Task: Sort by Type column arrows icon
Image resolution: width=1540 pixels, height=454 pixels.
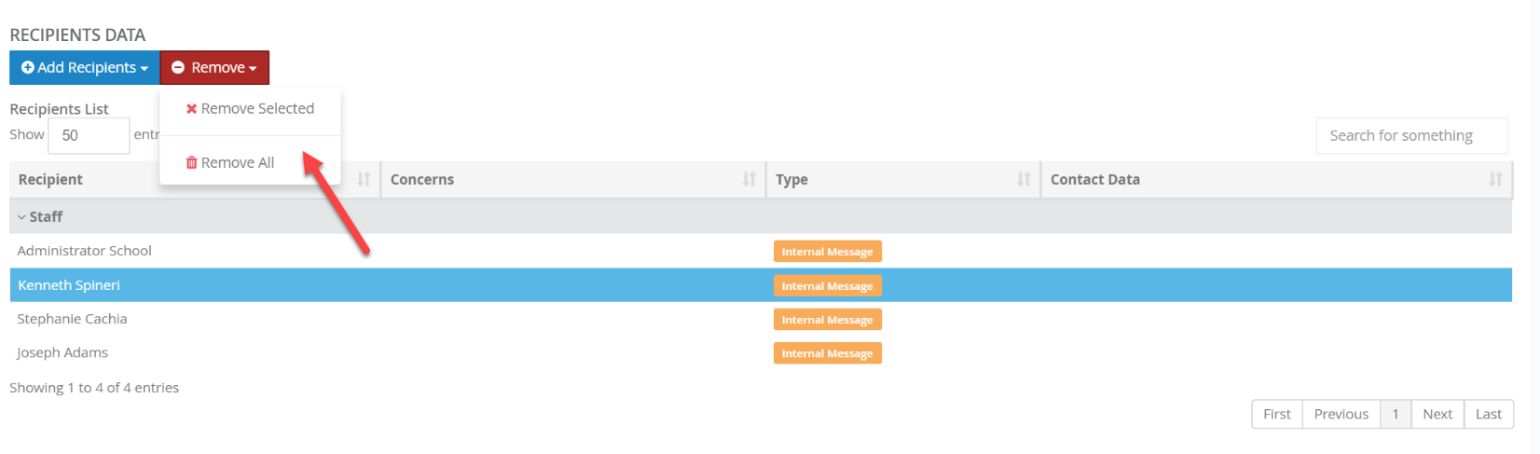Action: click(x=1023, y=180)
